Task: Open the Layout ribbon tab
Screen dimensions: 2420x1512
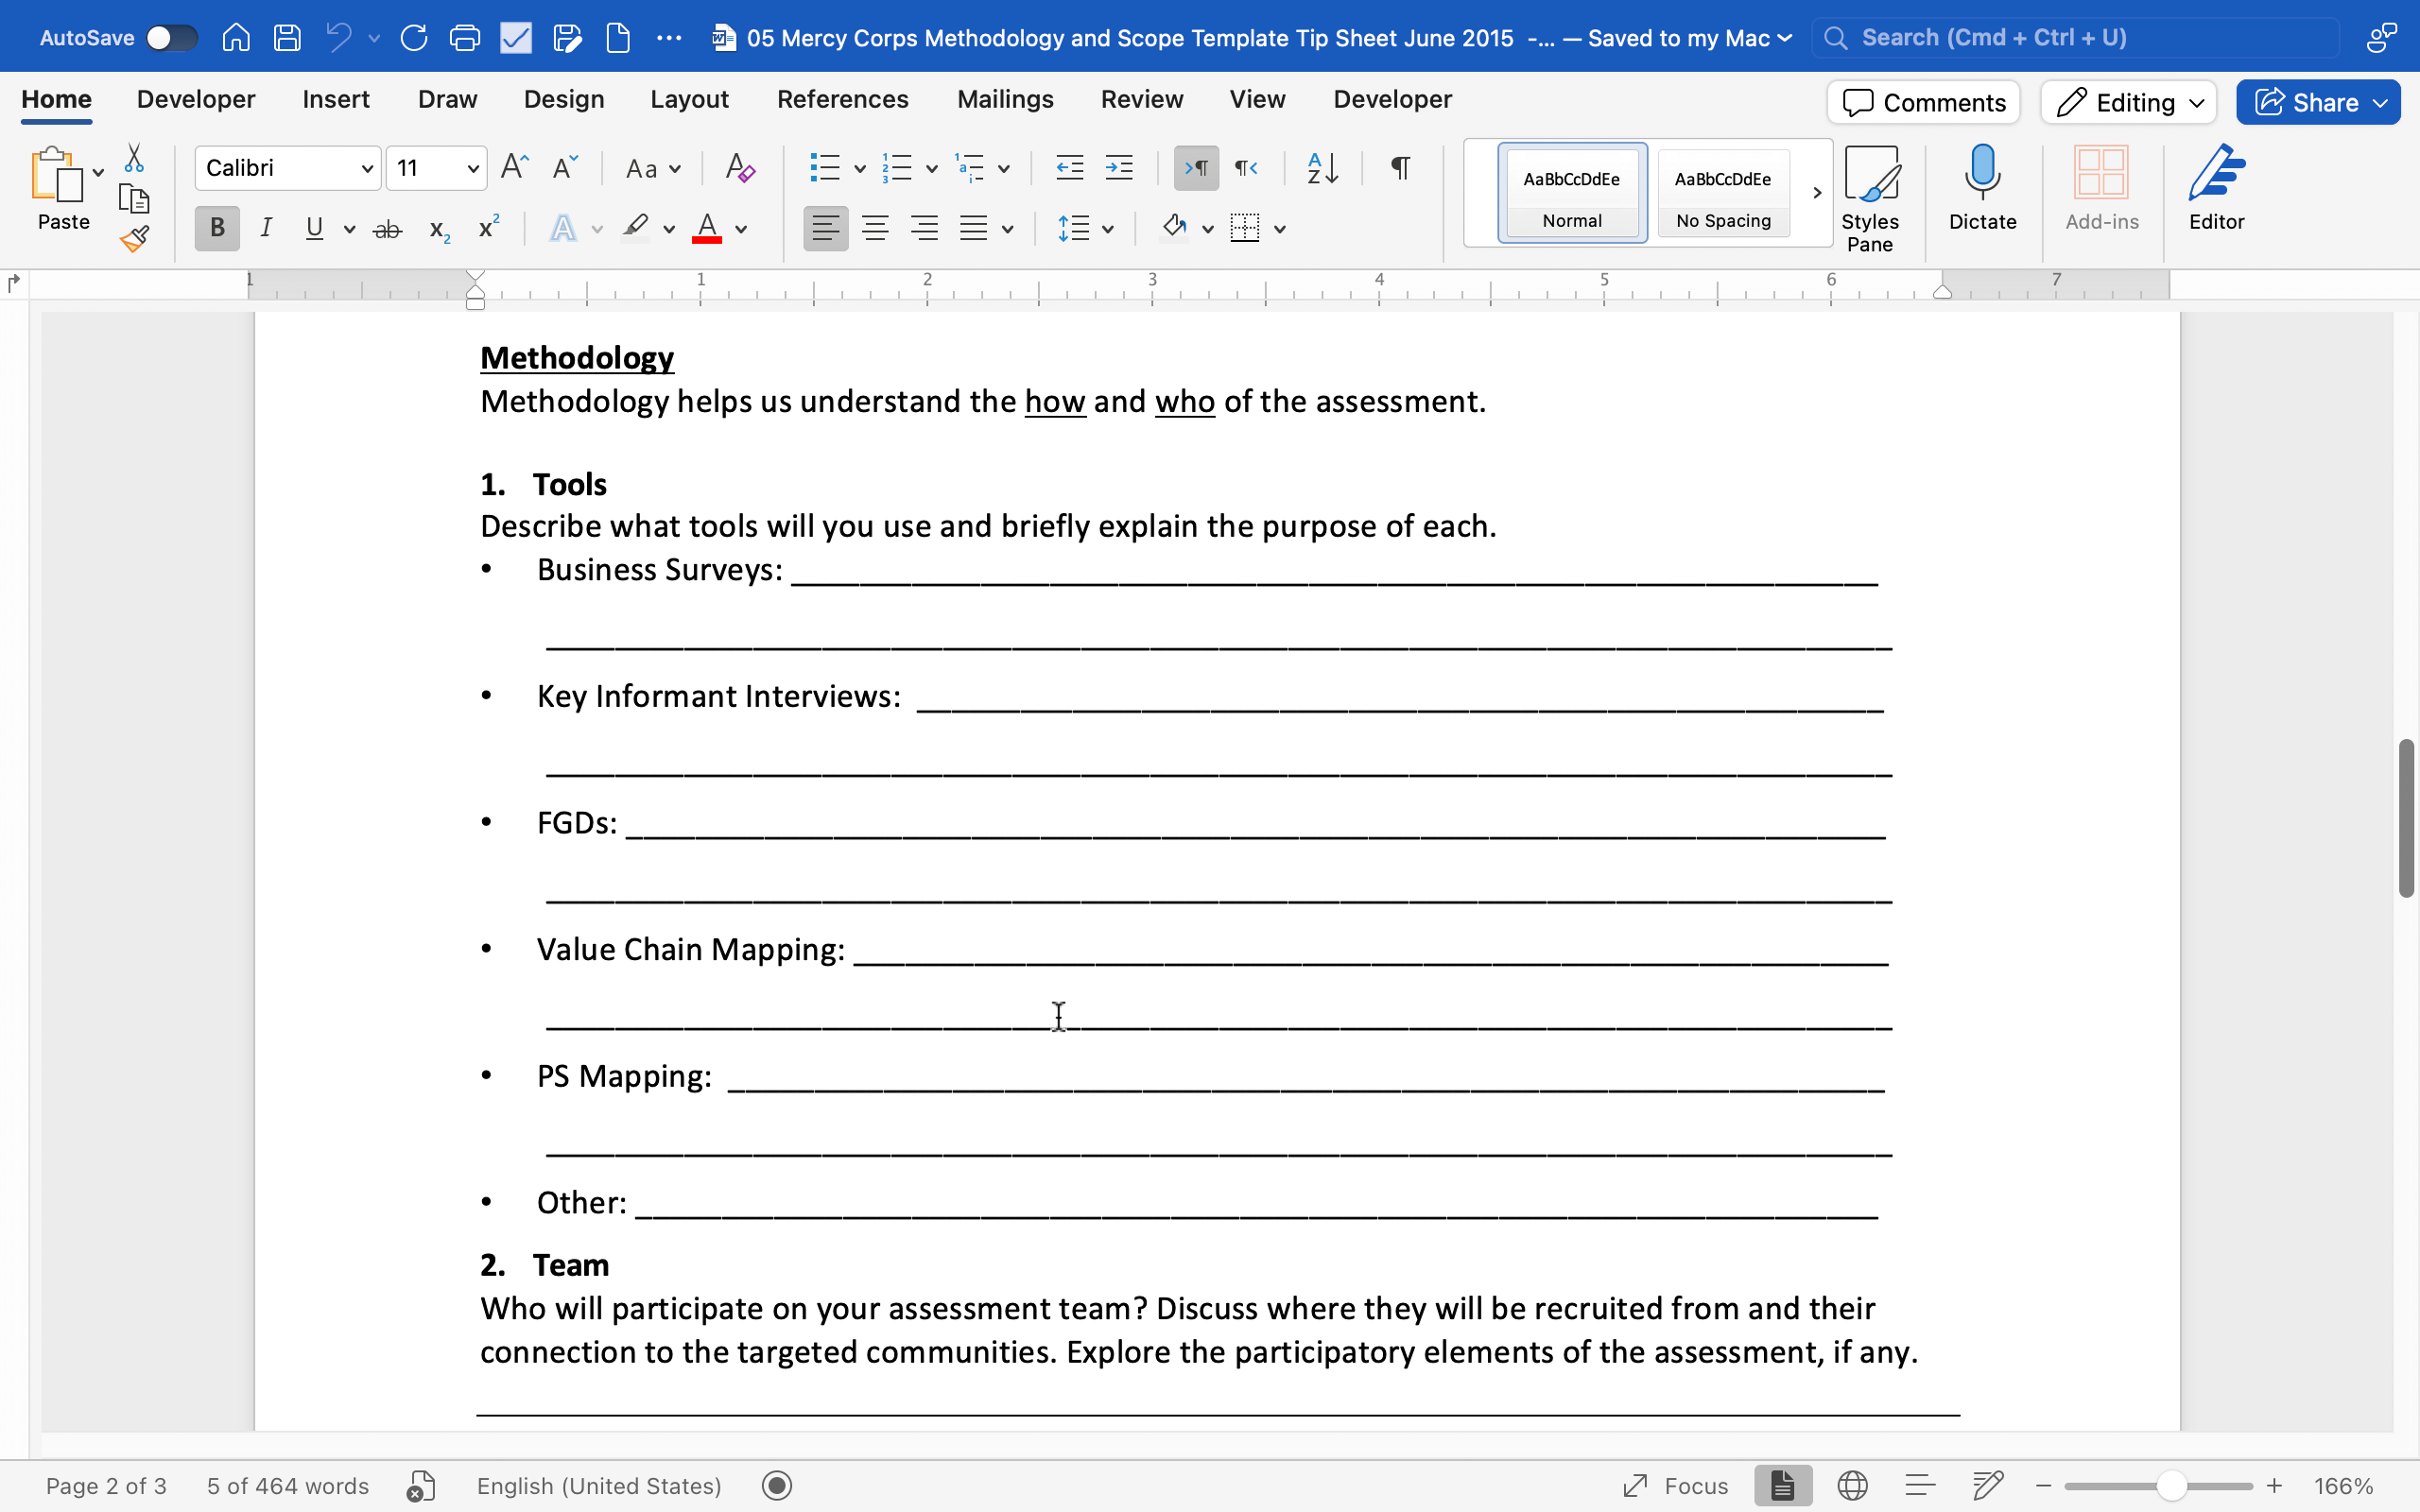Action: [x=689, y=99]
